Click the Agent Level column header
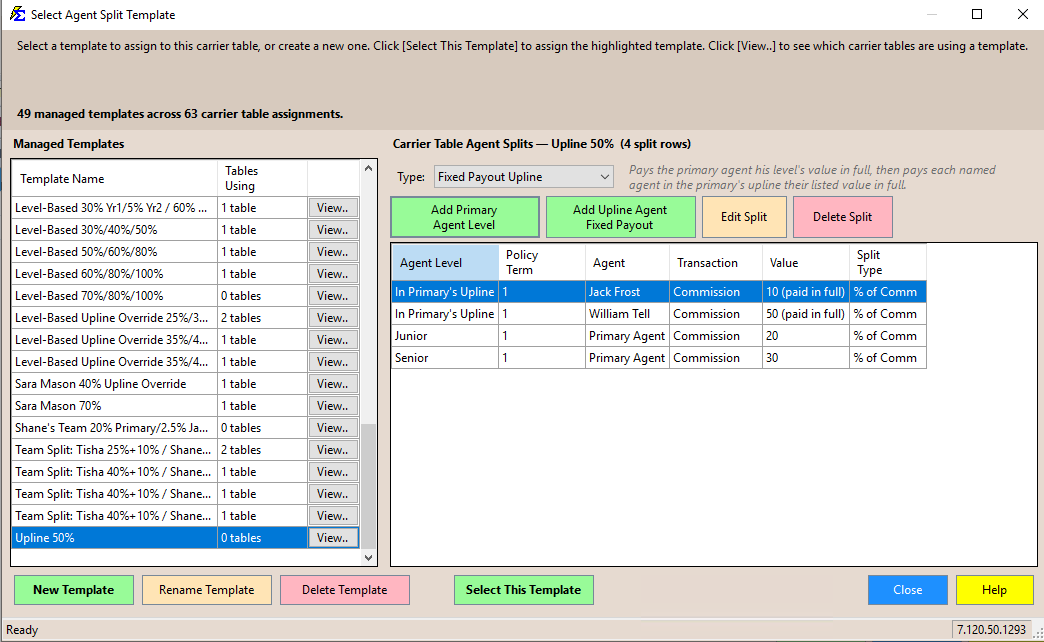The width and height of the screenshot is (1044, 642). point(445,262)
